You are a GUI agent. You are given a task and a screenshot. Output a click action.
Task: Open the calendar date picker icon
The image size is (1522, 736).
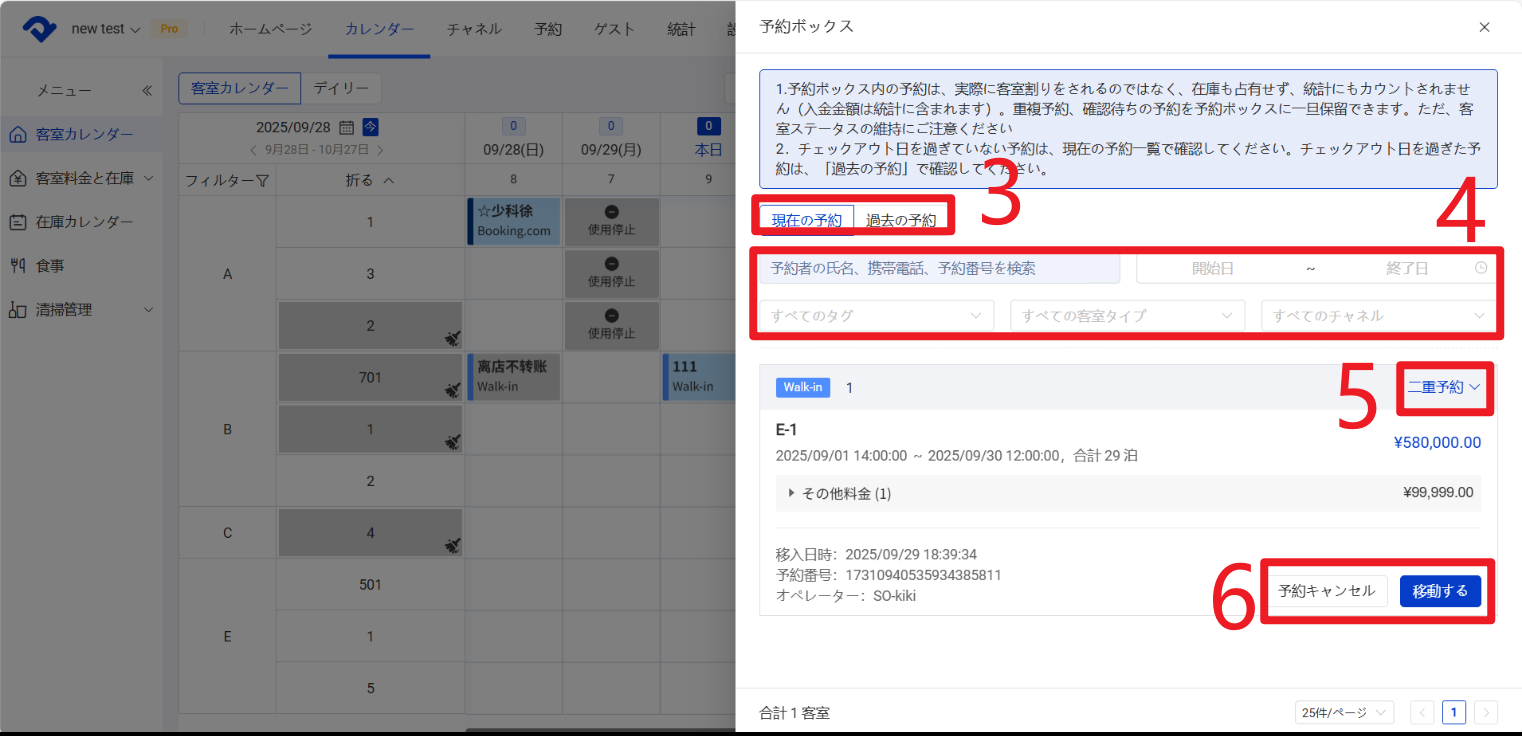point(346,127)
